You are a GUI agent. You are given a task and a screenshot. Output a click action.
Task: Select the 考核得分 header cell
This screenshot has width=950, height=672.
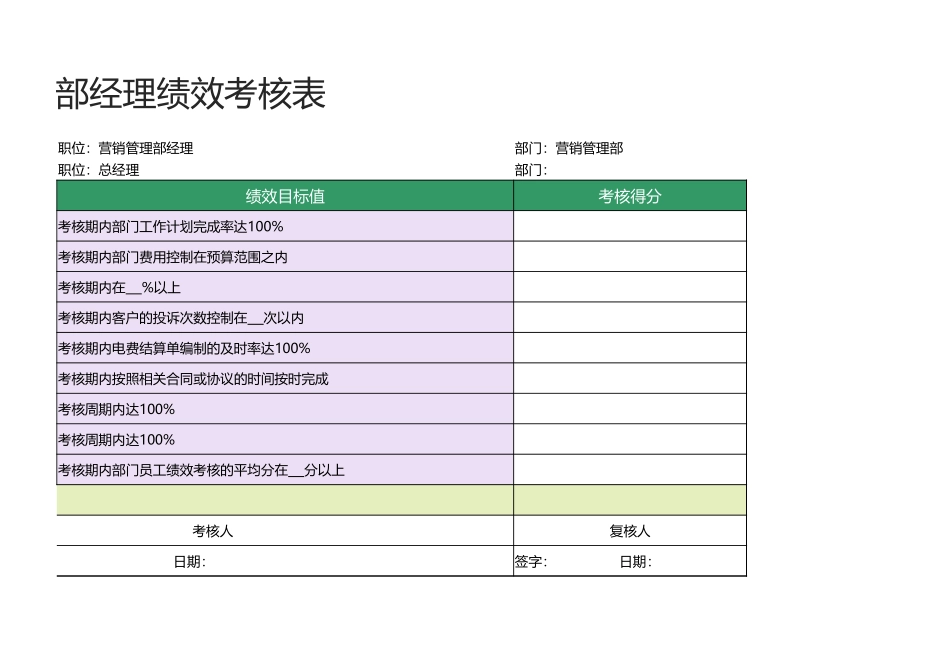point(630,196)
